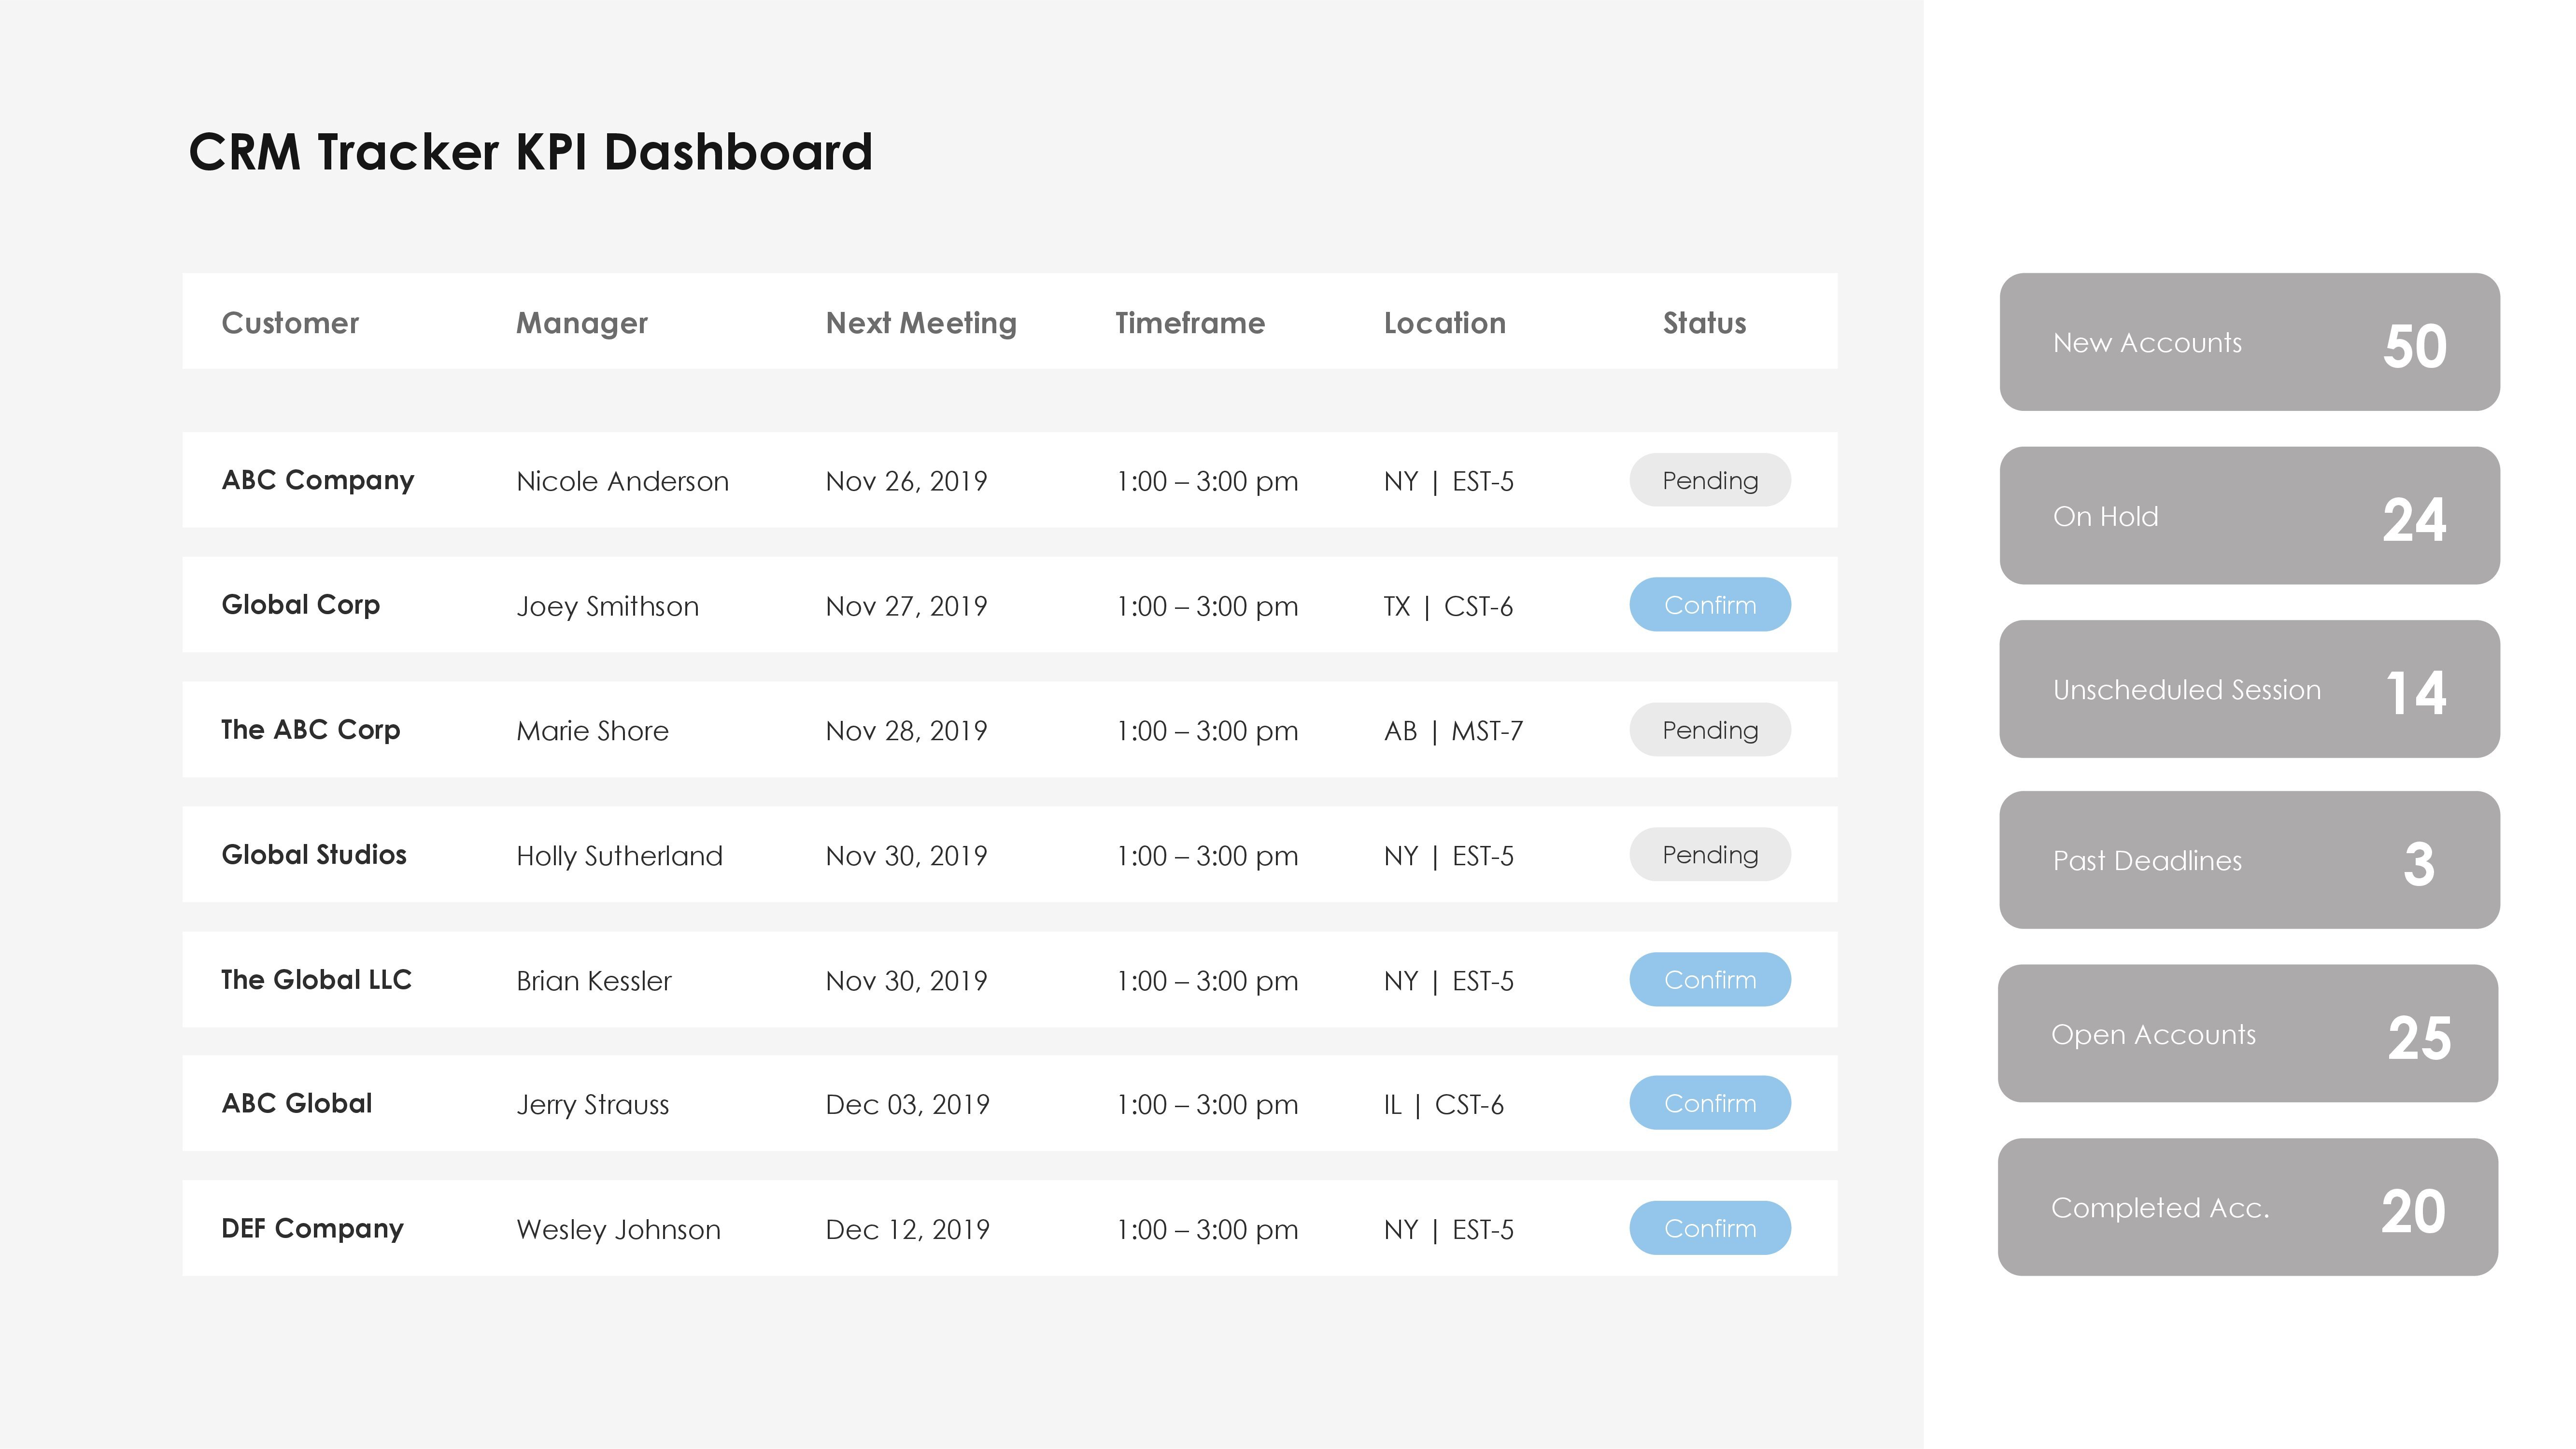Click the Confirm button for Global Corp

[1710, 604]
